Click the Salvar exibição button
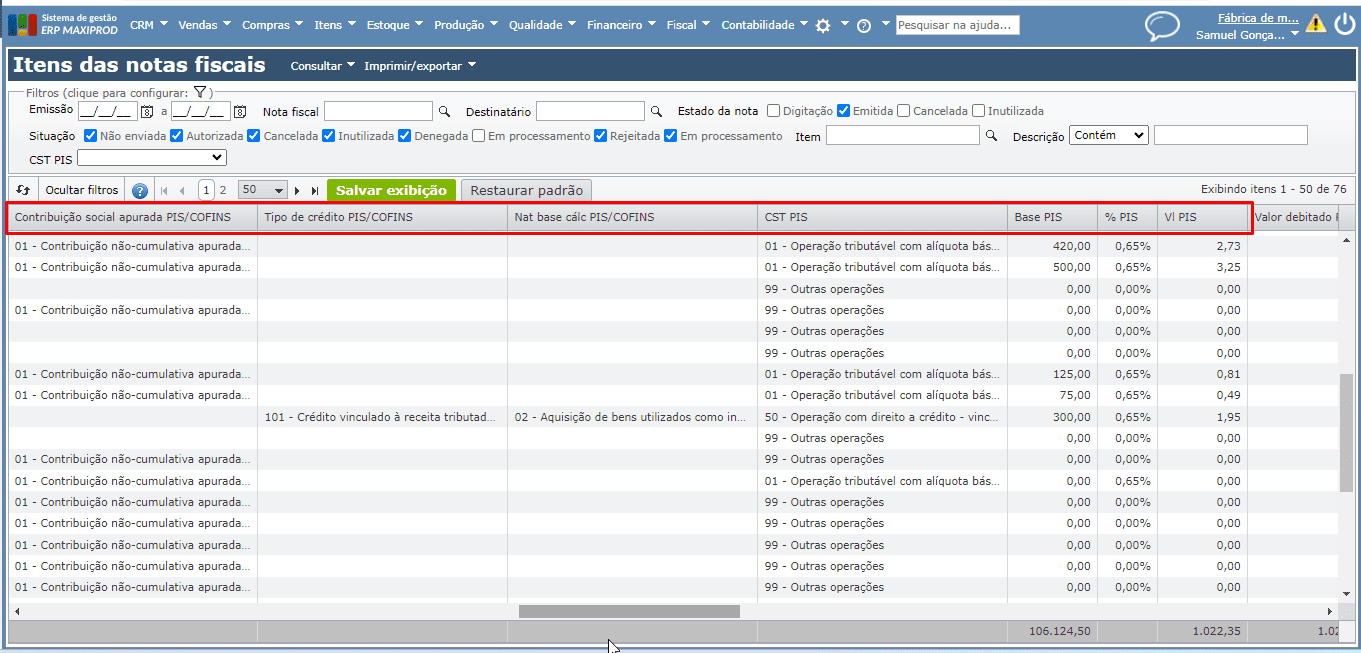Image resolution: width=1361 pixels, height=653 pixels. (x=391, y=190)
